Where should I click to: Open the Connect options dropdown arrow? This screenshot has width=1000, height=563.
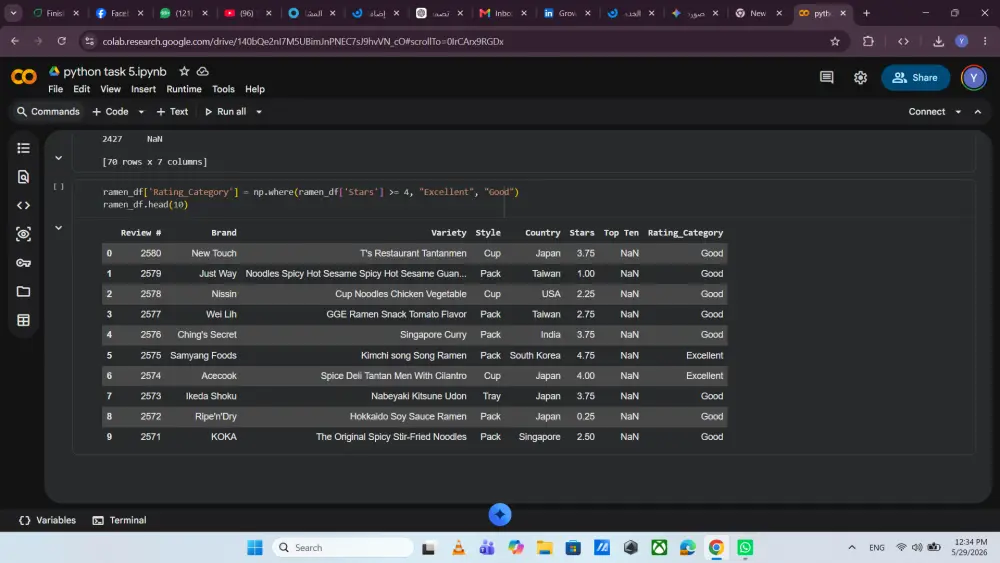pos(958,112)
